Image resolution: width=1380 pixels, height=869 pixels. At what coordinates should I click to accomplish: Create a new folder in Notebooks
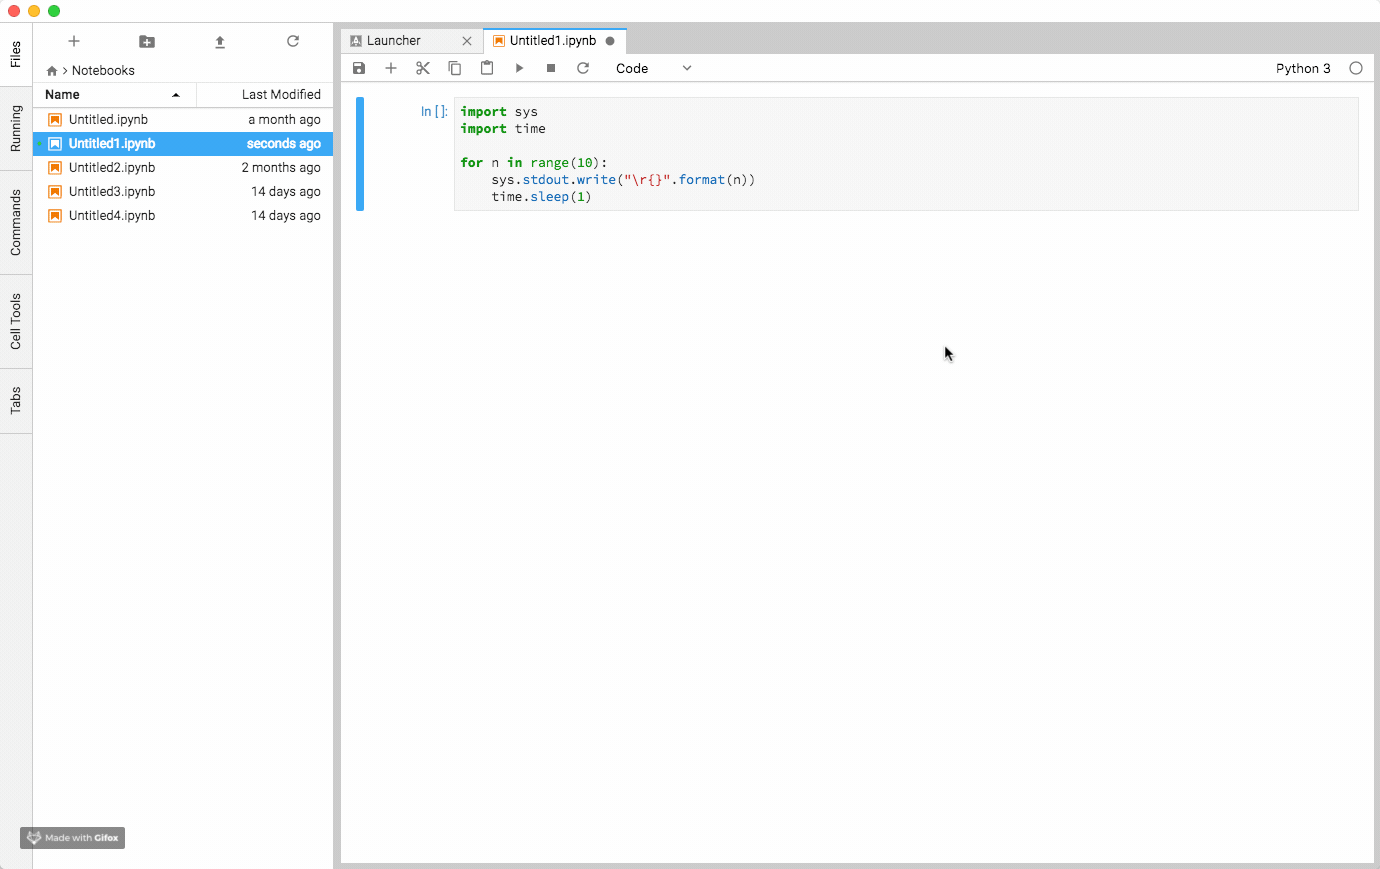[x=147, y=41]
